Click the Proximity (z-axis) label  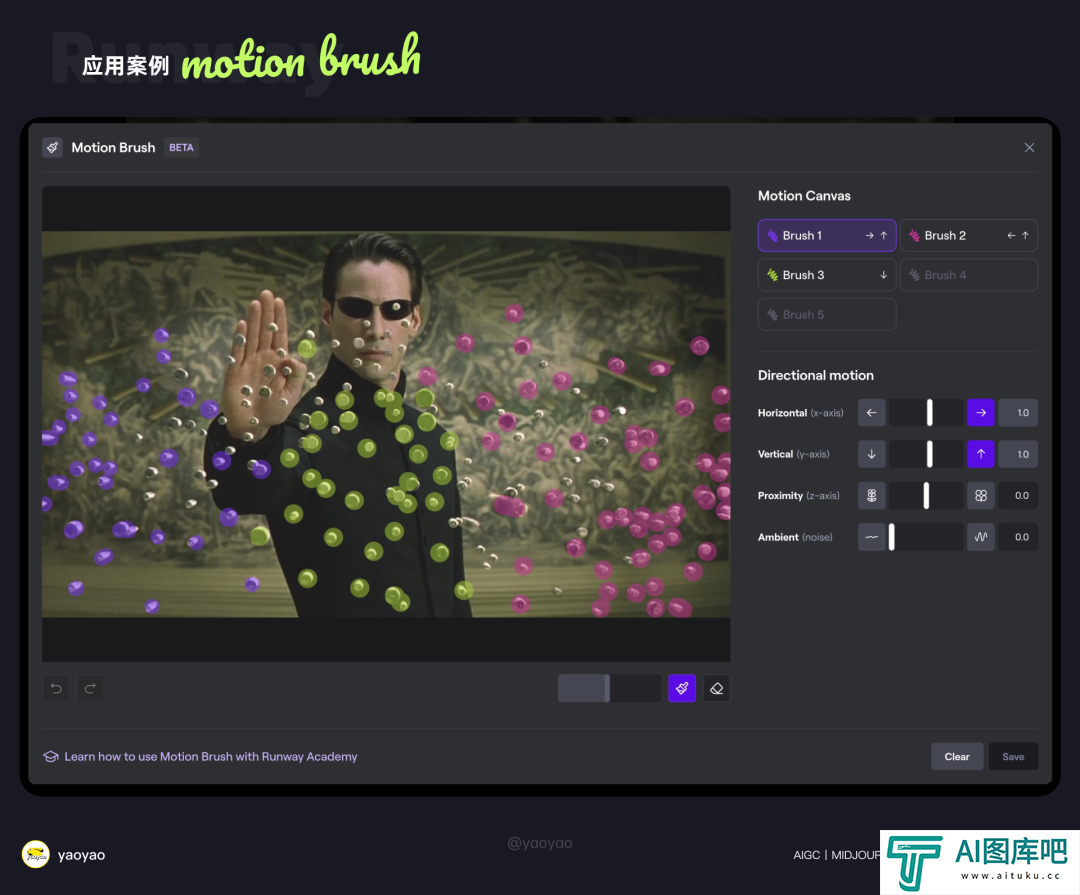pyautogui.click(x=798, y=495)
